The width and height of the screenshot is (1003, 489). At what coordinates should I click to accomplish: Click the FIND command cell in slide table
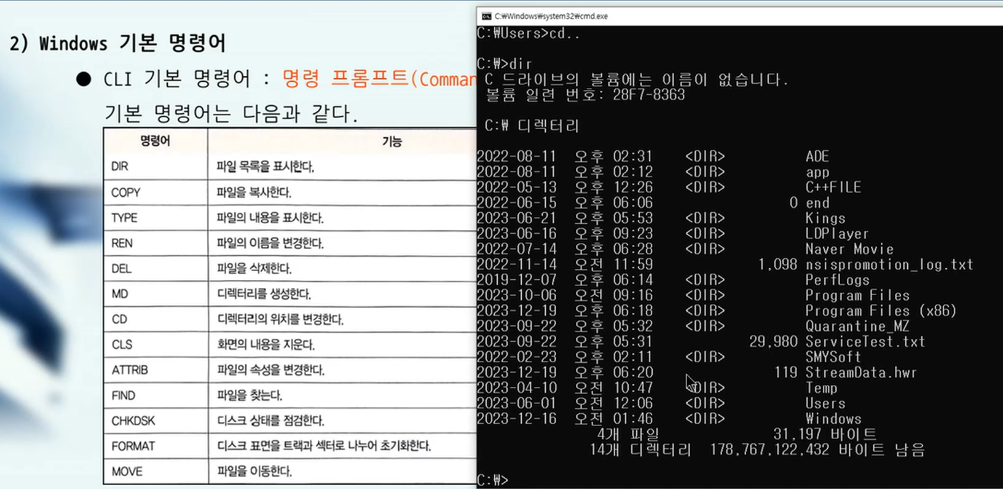[x=155, y=395]
